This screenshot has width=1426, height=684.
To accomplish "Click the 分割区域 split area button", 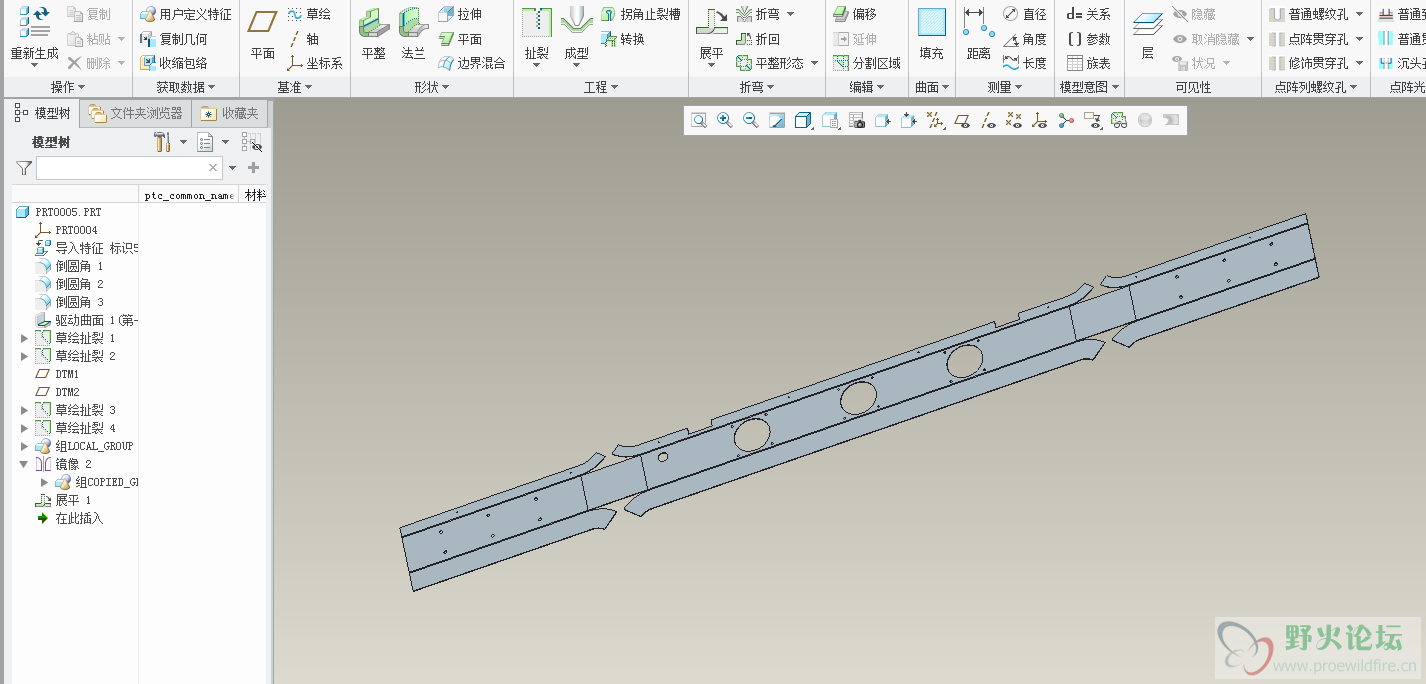I will [x=867, y=62].
